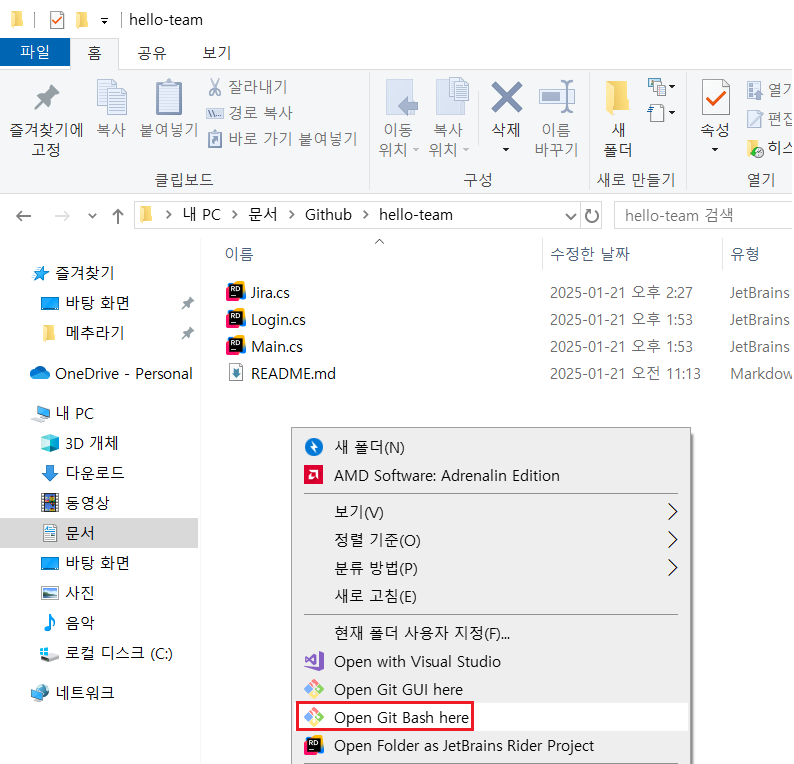Image resolution: width=794 pixels, height=764 pixels.
Task: Open the New item dropdown icon
Action: coord(661,87)
